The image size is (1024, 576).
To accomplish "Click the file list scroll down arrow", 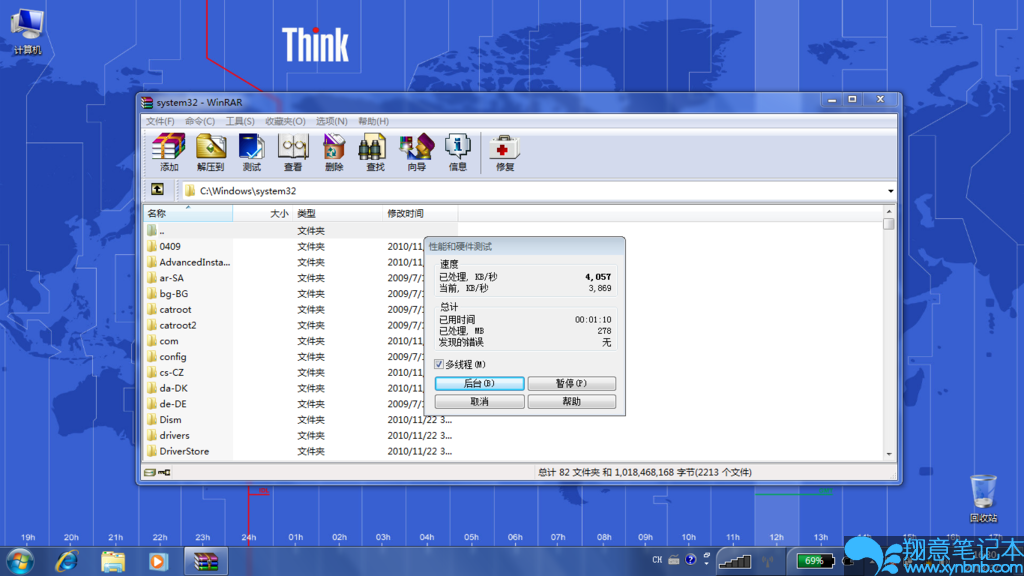I will point(888,454).
